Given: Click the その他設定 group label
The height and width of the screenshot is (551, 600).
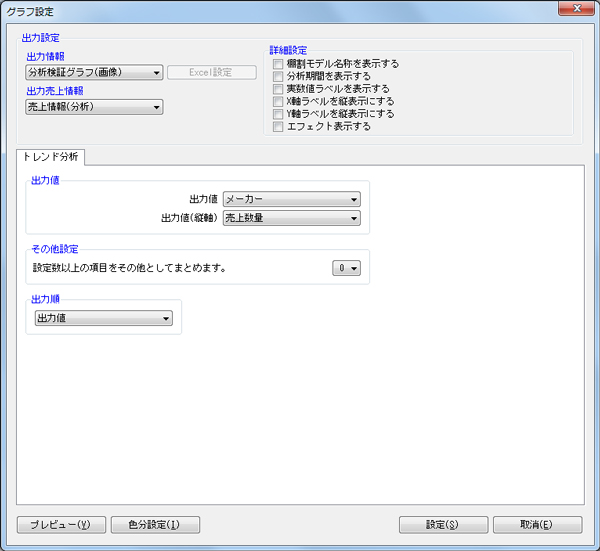Looking at the screenshot, I should (55, 249).
